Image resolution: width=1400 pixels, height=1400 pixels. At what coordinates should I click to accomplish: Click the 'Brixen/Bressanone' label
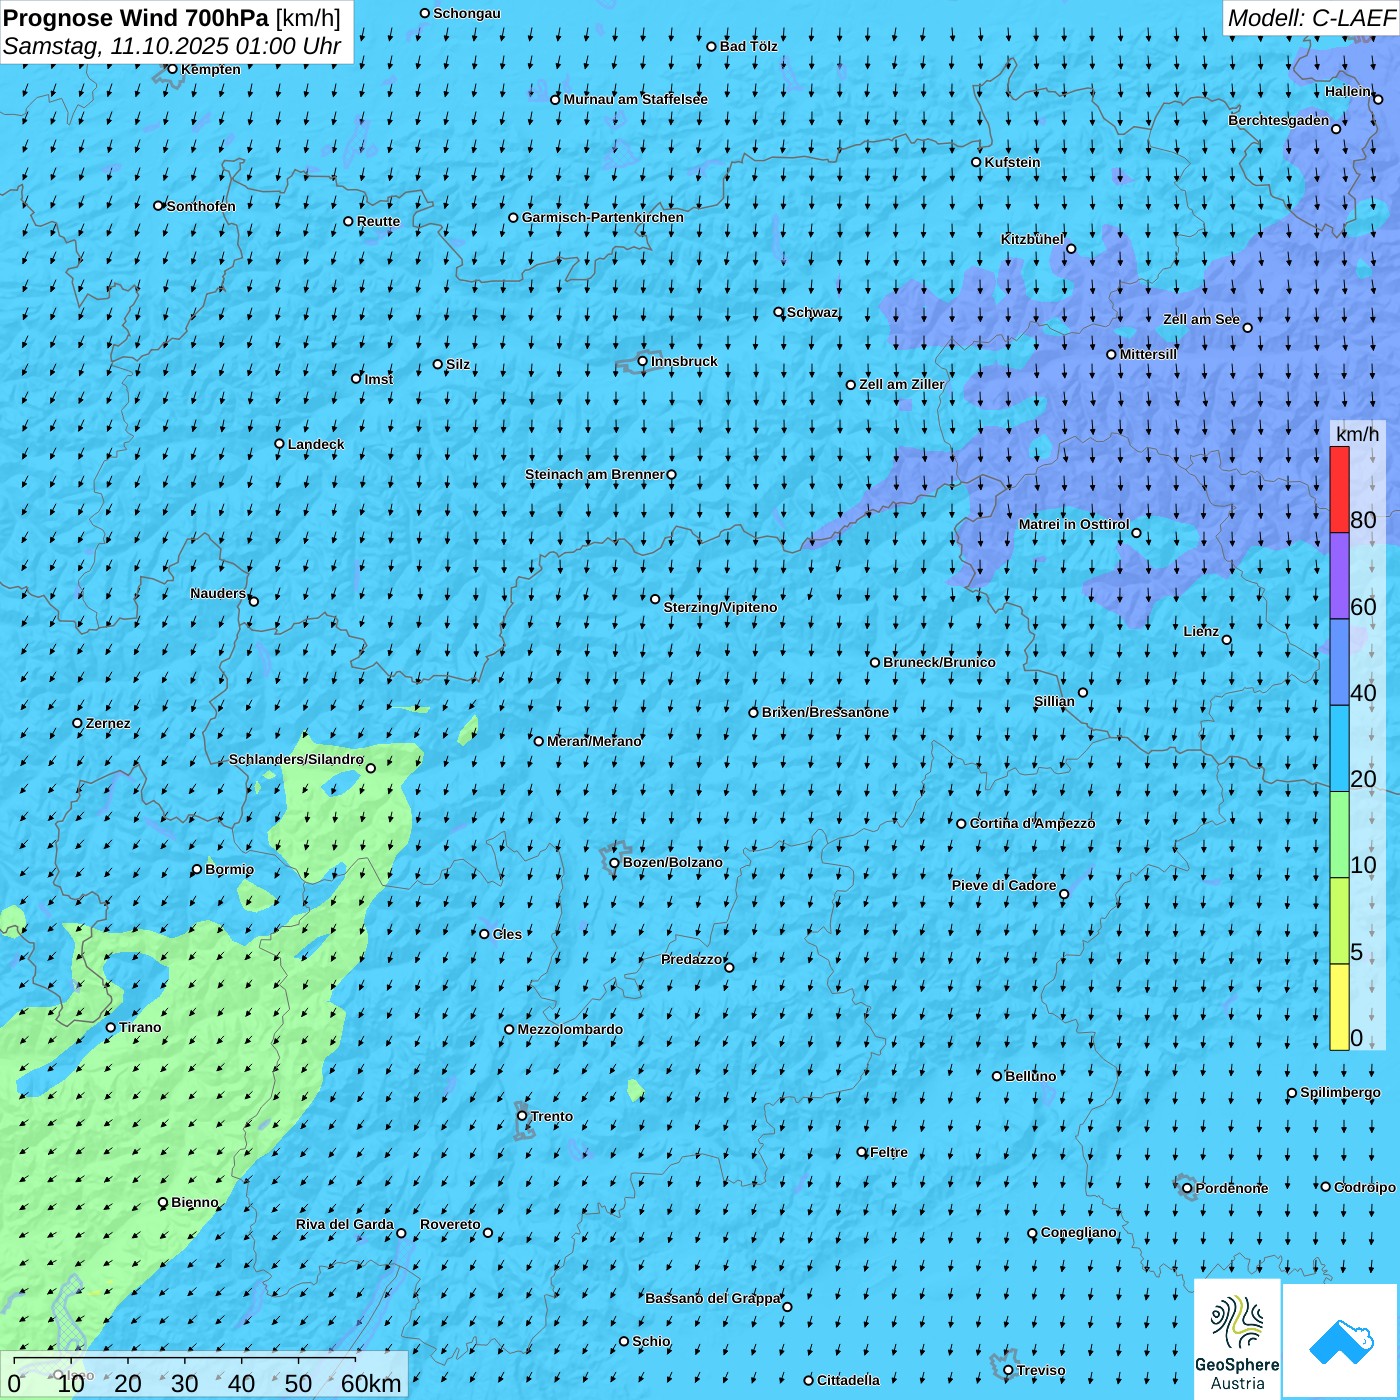coord(825,712)
